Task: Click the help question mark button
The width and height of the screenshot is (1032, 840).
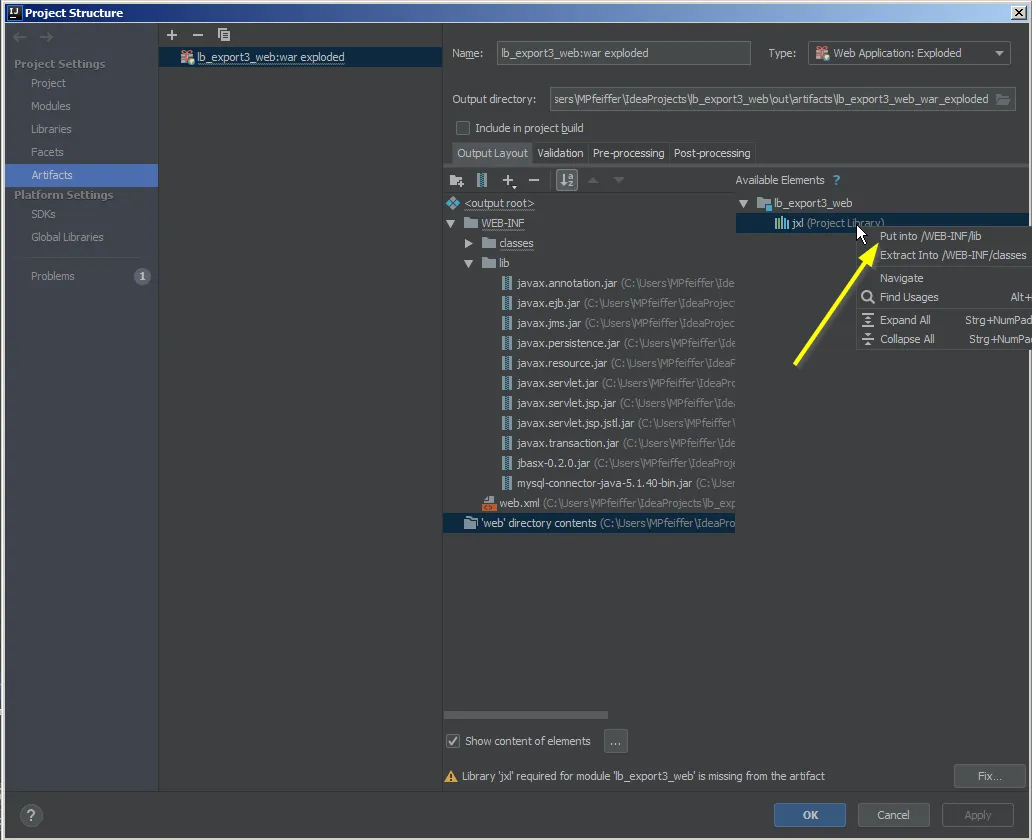Action: click(x=30, y=816)
